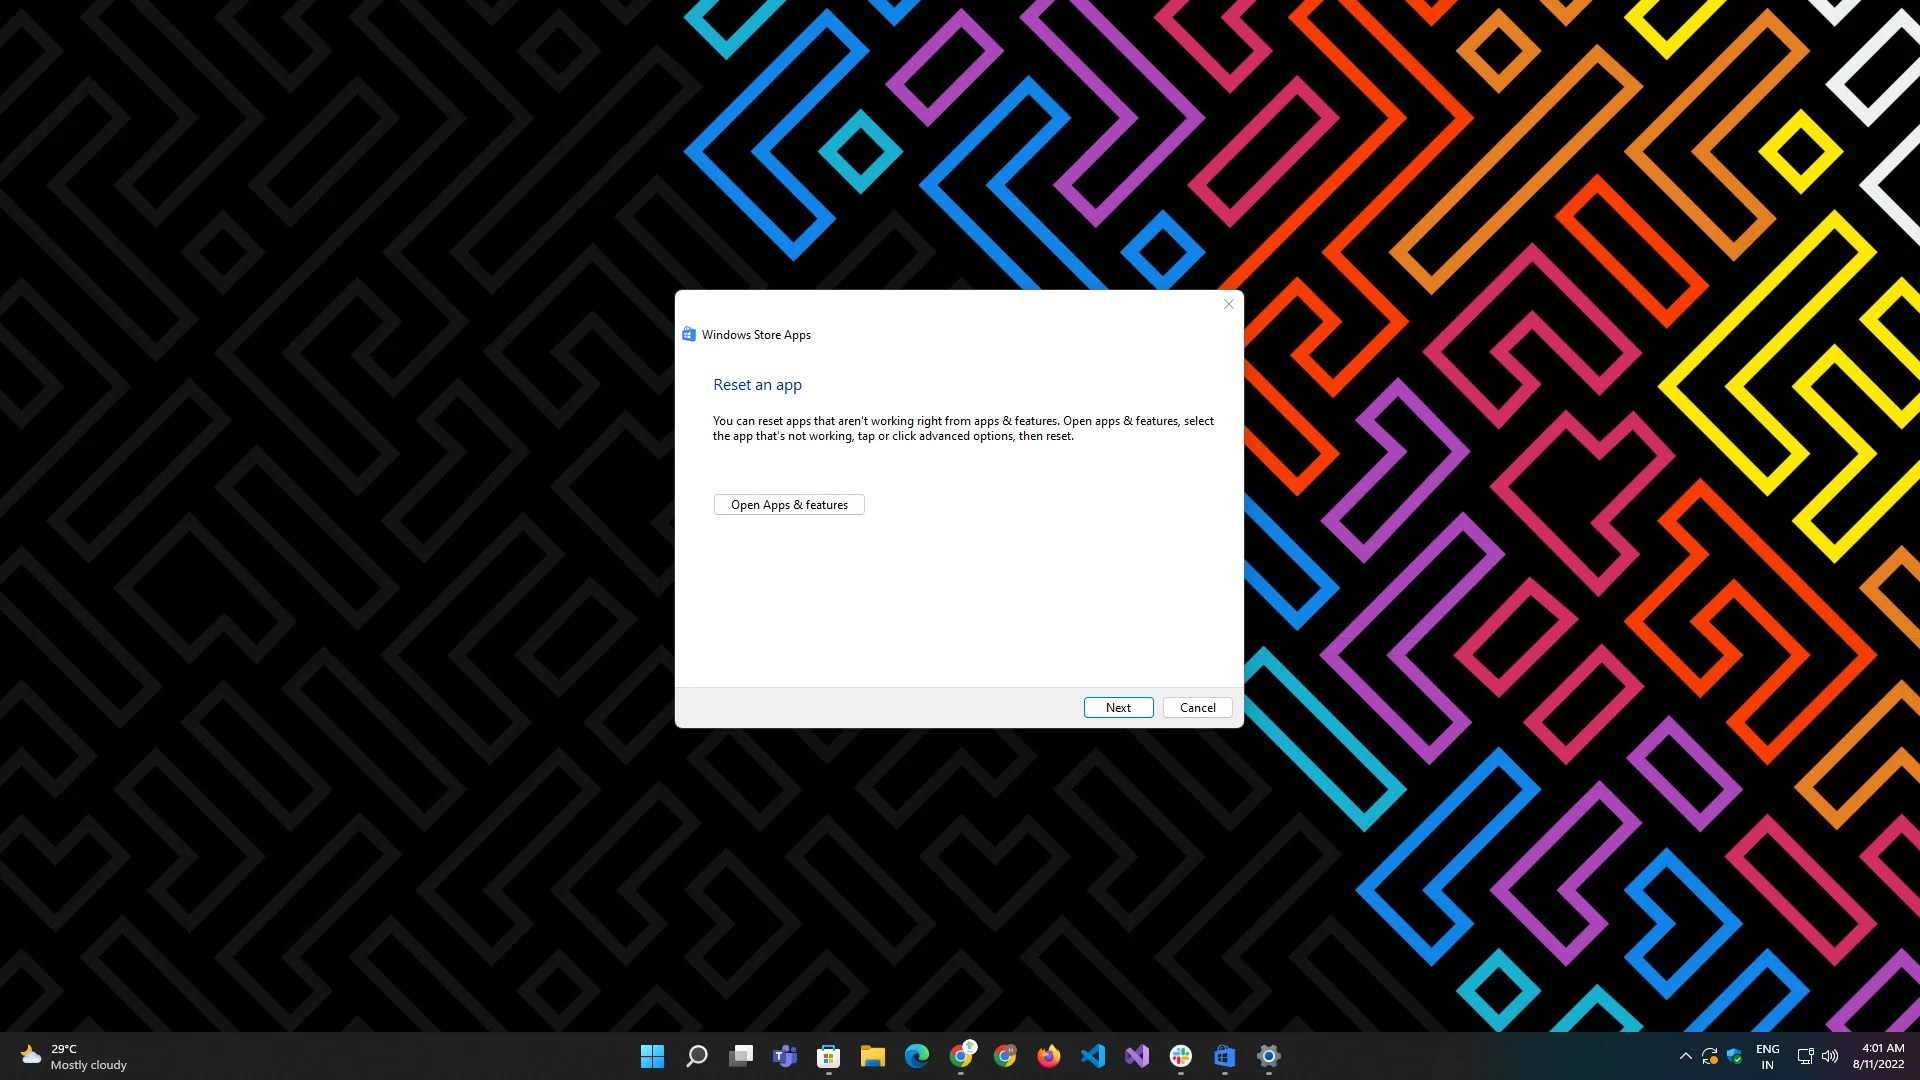Open Windows Security from the system tray
This screenshot has height=1080, width=1920.
pyautogui.click(x=1733, y=1055)
